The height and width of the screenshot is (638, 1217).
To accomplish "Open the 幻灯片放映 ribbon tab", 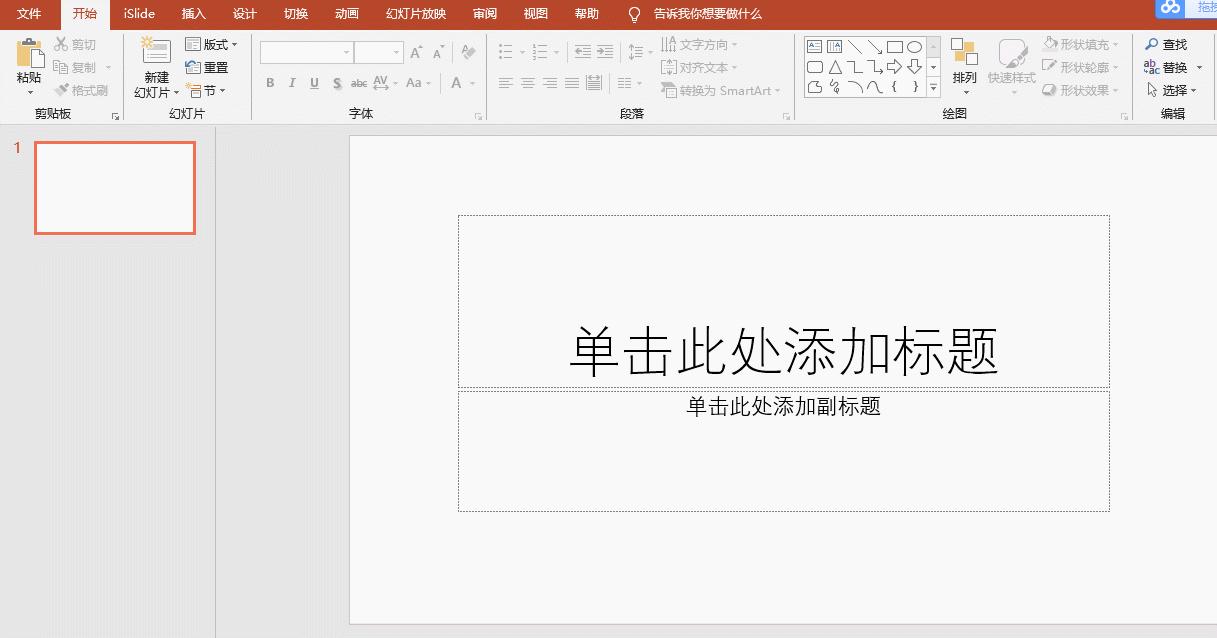I will coord(416,14).
